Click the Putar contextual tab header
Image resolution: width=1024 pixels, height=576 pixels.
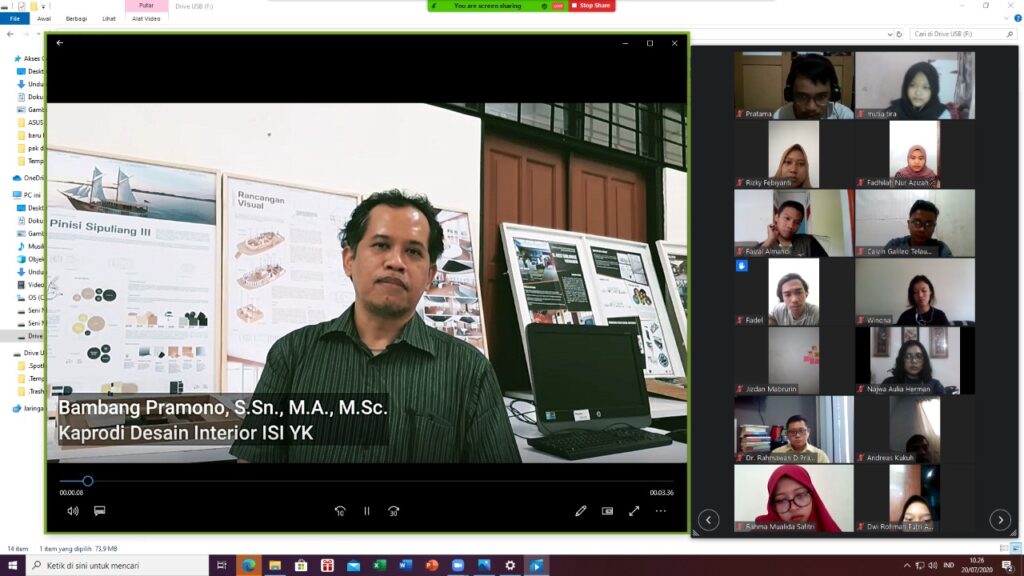146,5
